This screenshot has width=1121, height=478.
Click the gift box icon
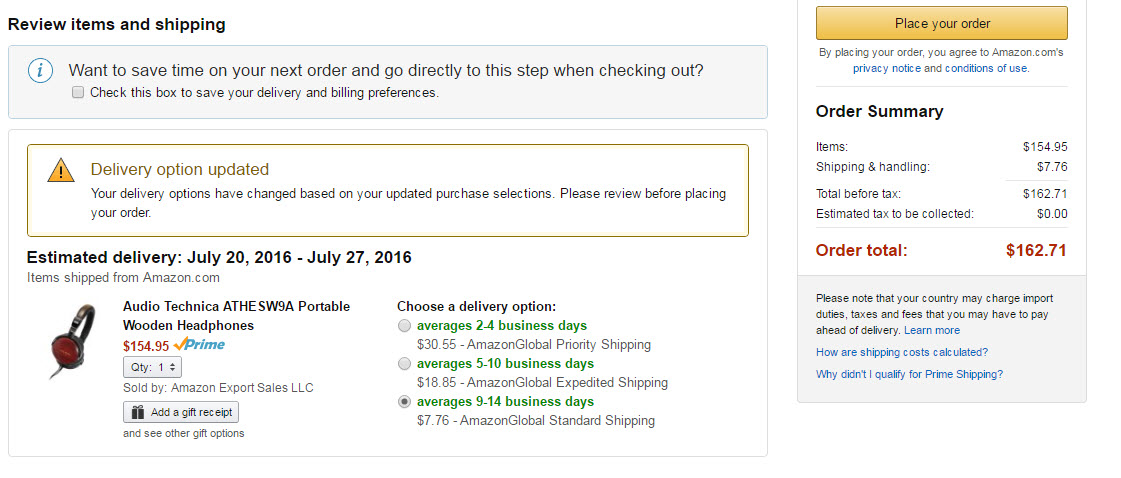pyautogui.click(x=136, y=412)
